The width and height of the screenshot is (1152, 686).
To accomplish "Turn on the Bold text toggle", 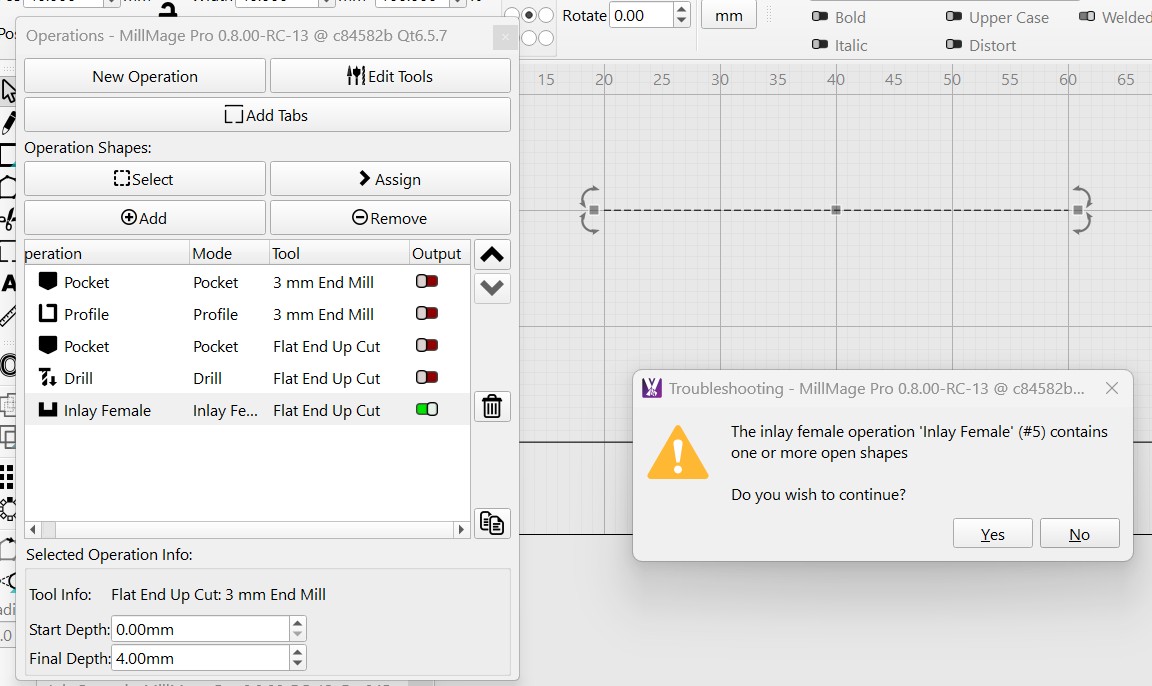I will [x=820, y=17].
